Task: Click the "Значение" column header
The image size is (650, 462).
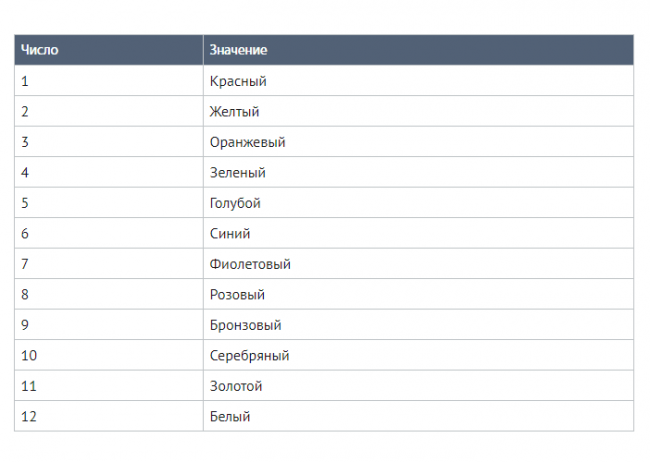Action: click(238, 50)
